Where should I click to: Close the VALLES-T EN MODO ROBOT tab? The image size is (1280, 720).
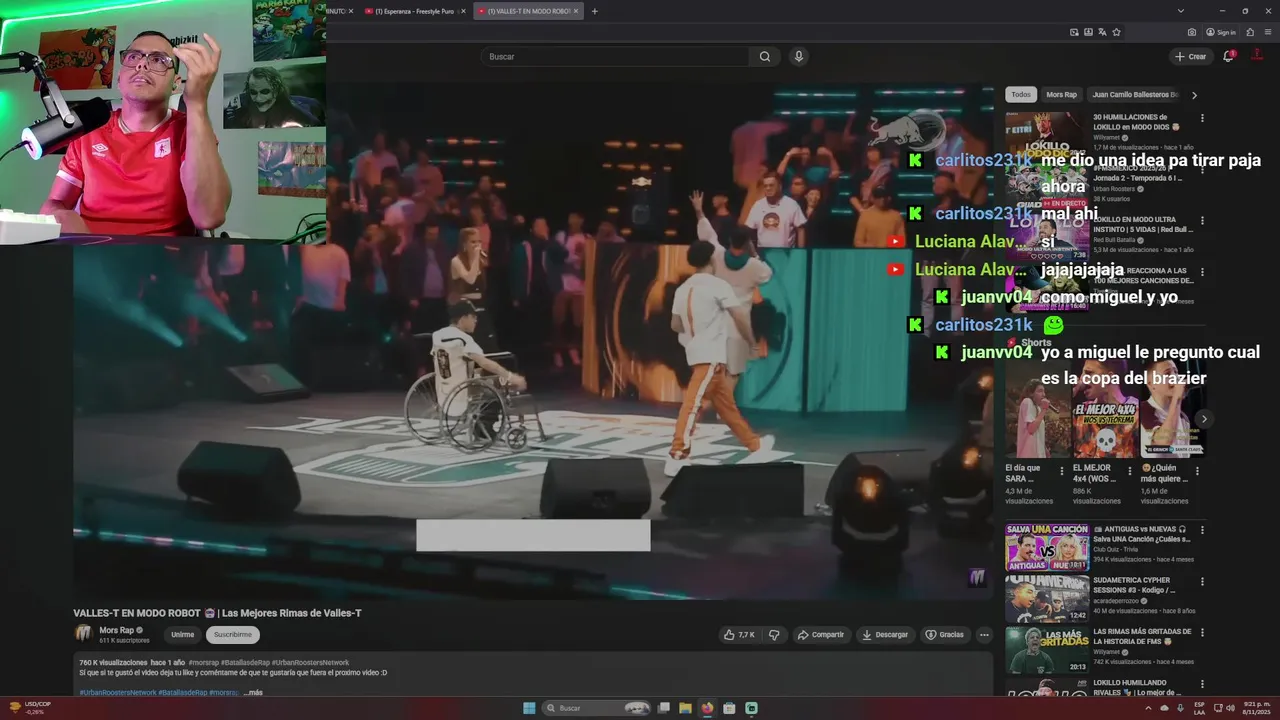pyautogui.click(x=576, y=11)
